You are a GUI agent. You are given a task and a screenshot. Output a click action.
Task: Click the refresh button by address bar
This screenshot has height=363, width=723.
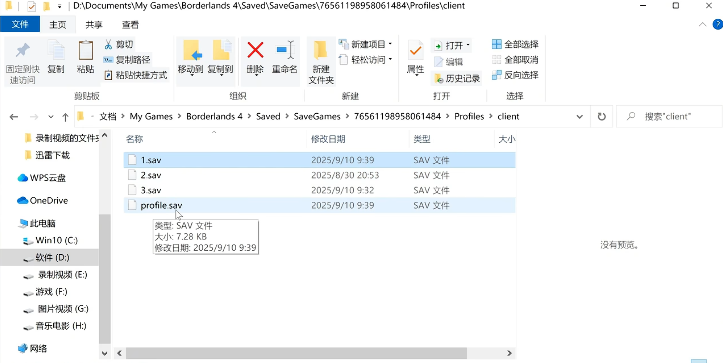(x=601, y=117)
